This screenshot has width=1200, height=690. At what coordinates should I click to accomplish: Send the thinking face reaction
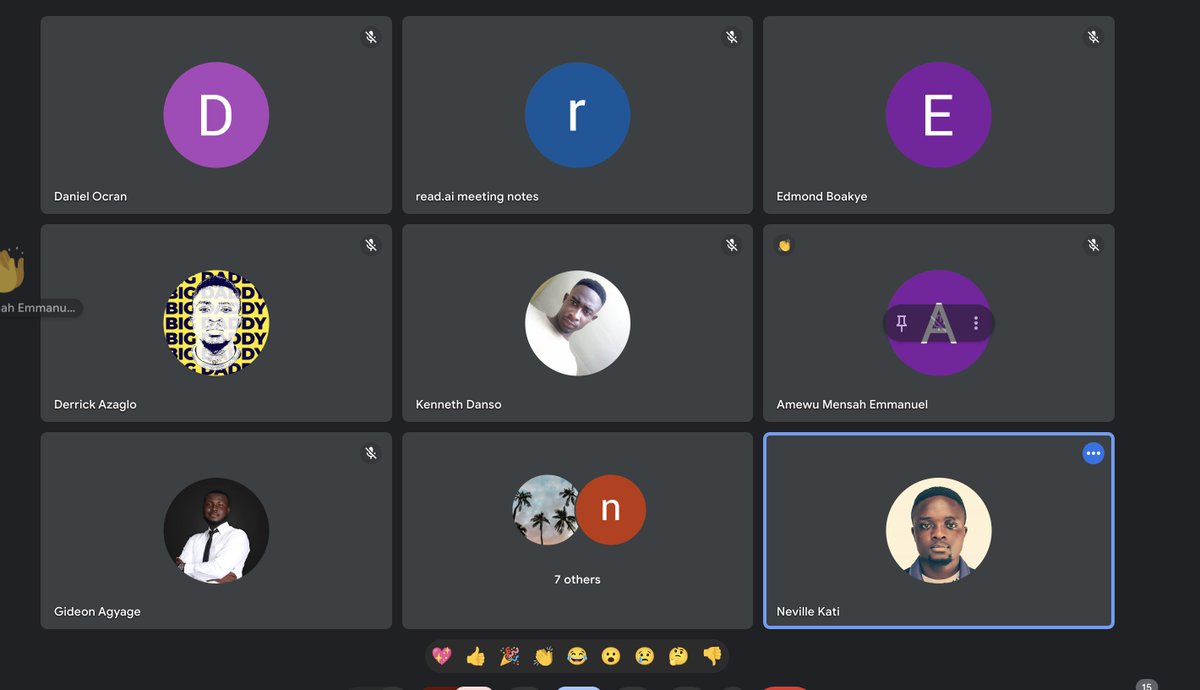(x=677, y=656)
